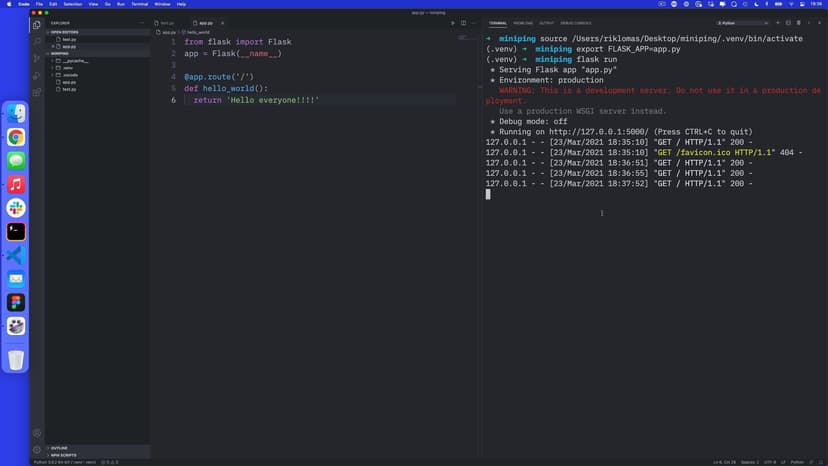Kill the terminal with the trash icon

798,22
